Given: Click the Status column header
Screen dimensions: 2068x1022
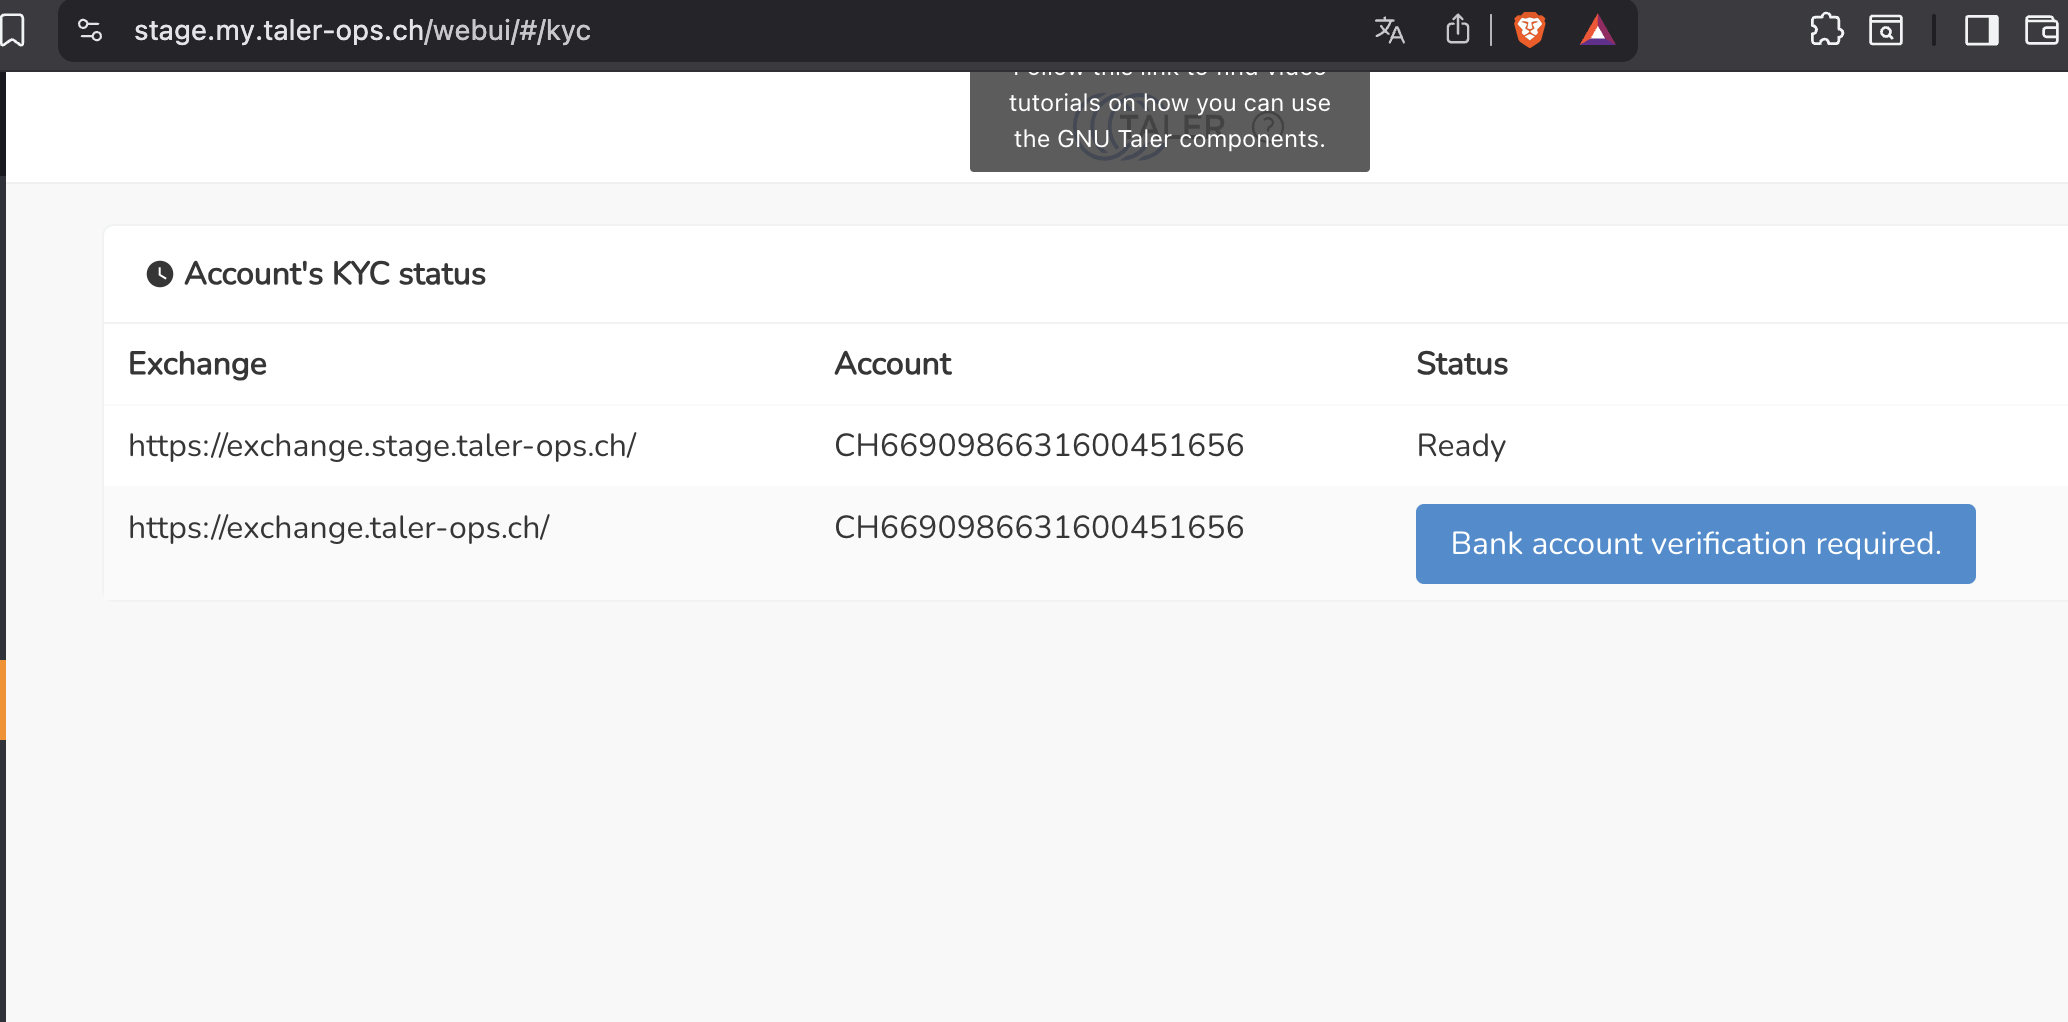Looking at the screenshot, I should 1462,364.
